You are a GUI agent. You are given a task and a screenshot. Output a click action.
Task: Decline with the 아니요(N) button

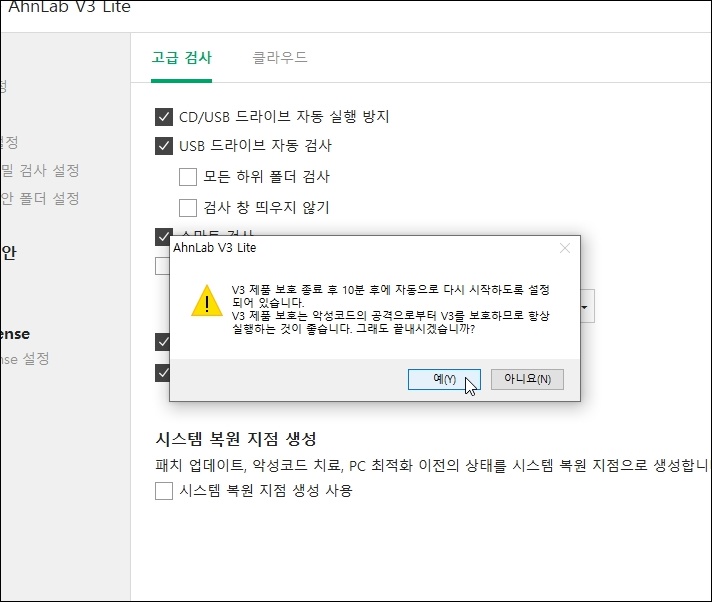tap(527, 379)
